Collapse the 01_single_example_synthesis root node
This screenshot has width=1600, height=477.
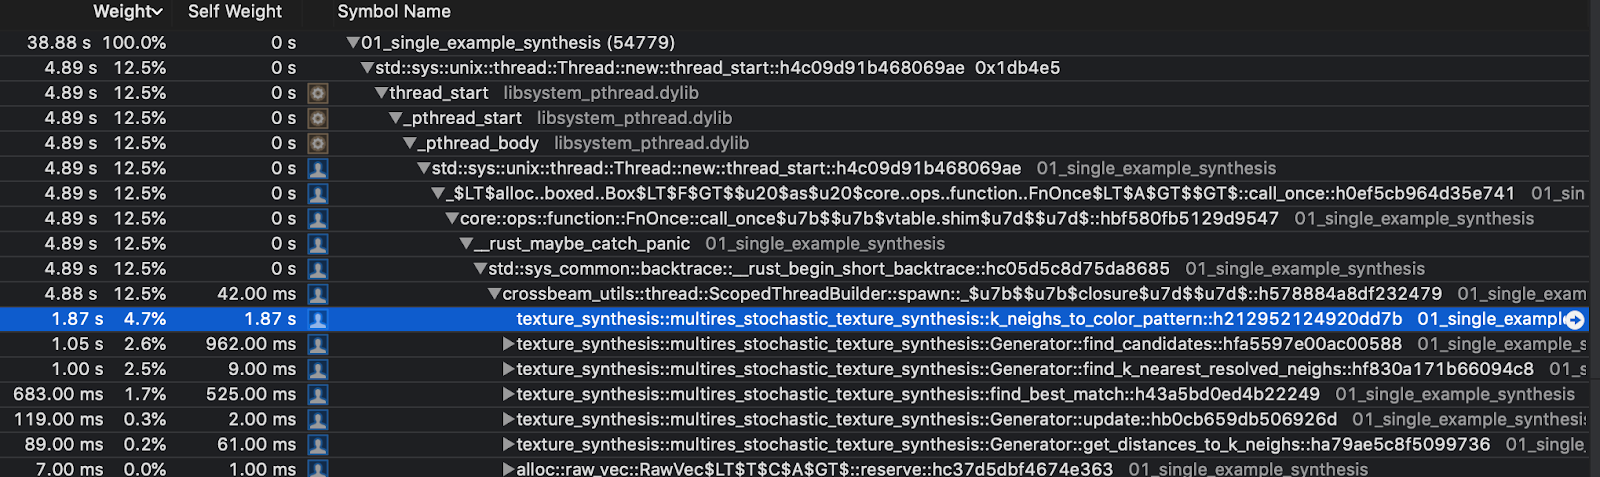click(353, 43)
